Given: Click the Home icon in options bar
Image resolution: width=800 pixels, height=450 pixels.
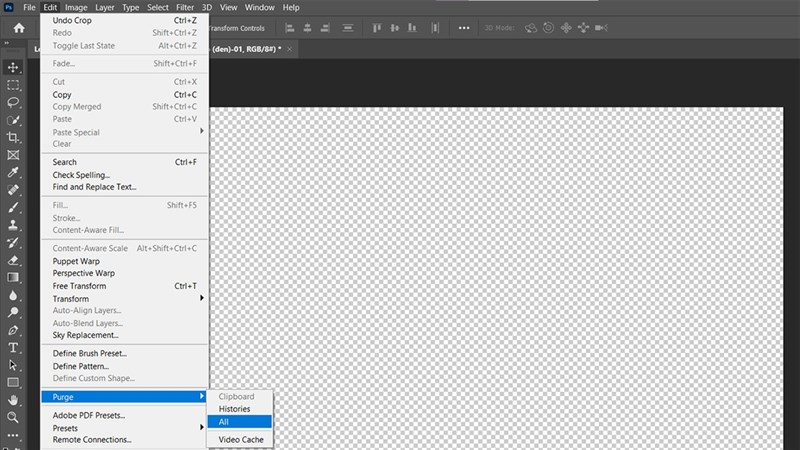Looking at the screenshot, I should (x=18, y=28).
